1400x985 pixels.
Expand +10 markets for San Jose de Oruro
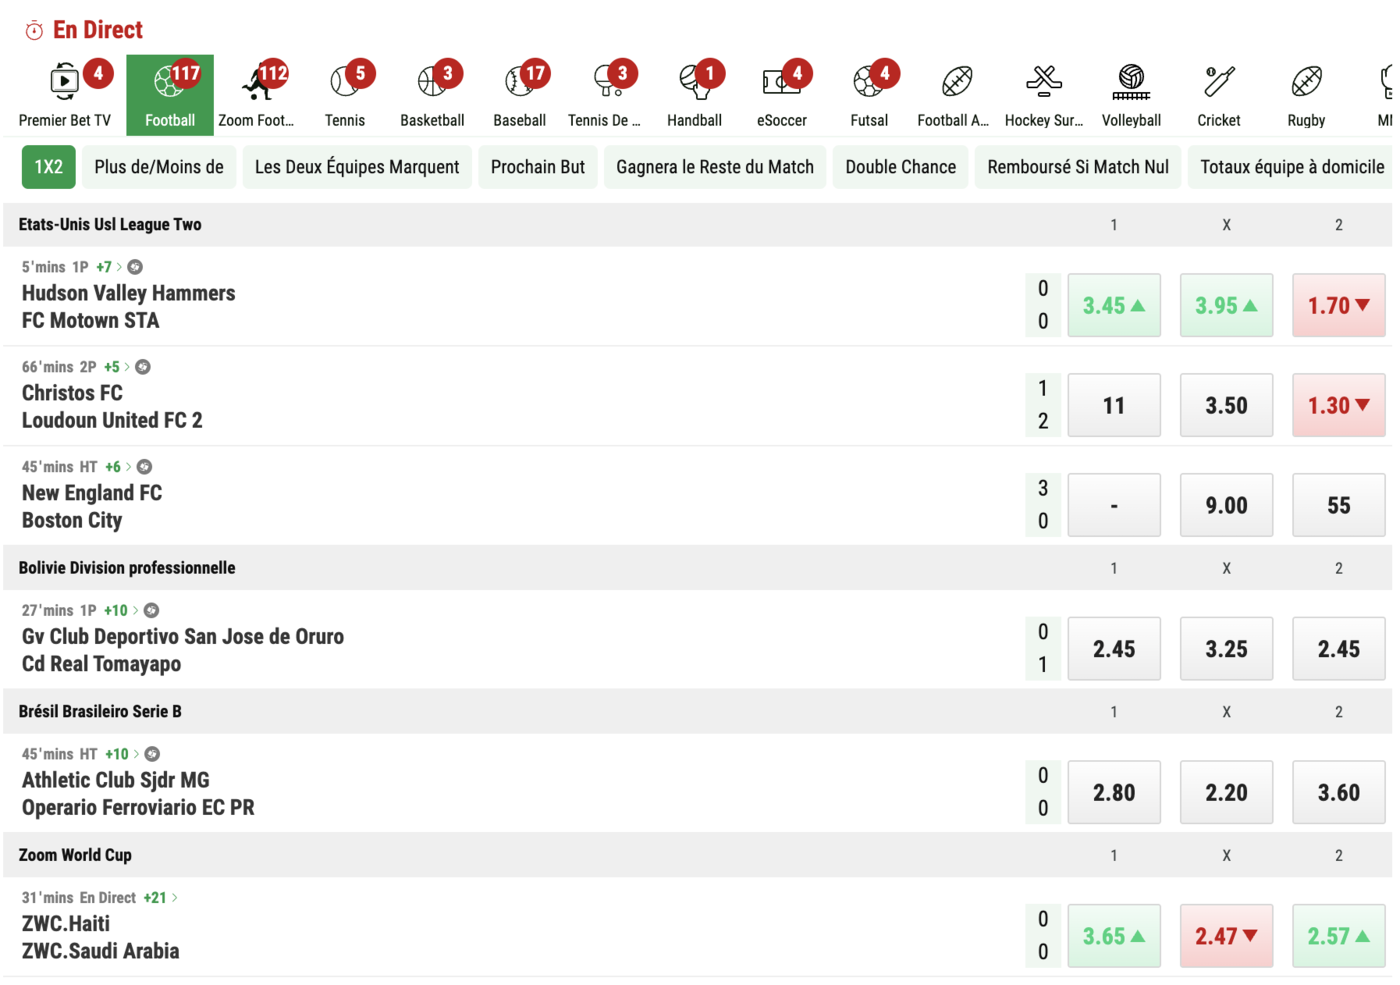pos(120,610)
